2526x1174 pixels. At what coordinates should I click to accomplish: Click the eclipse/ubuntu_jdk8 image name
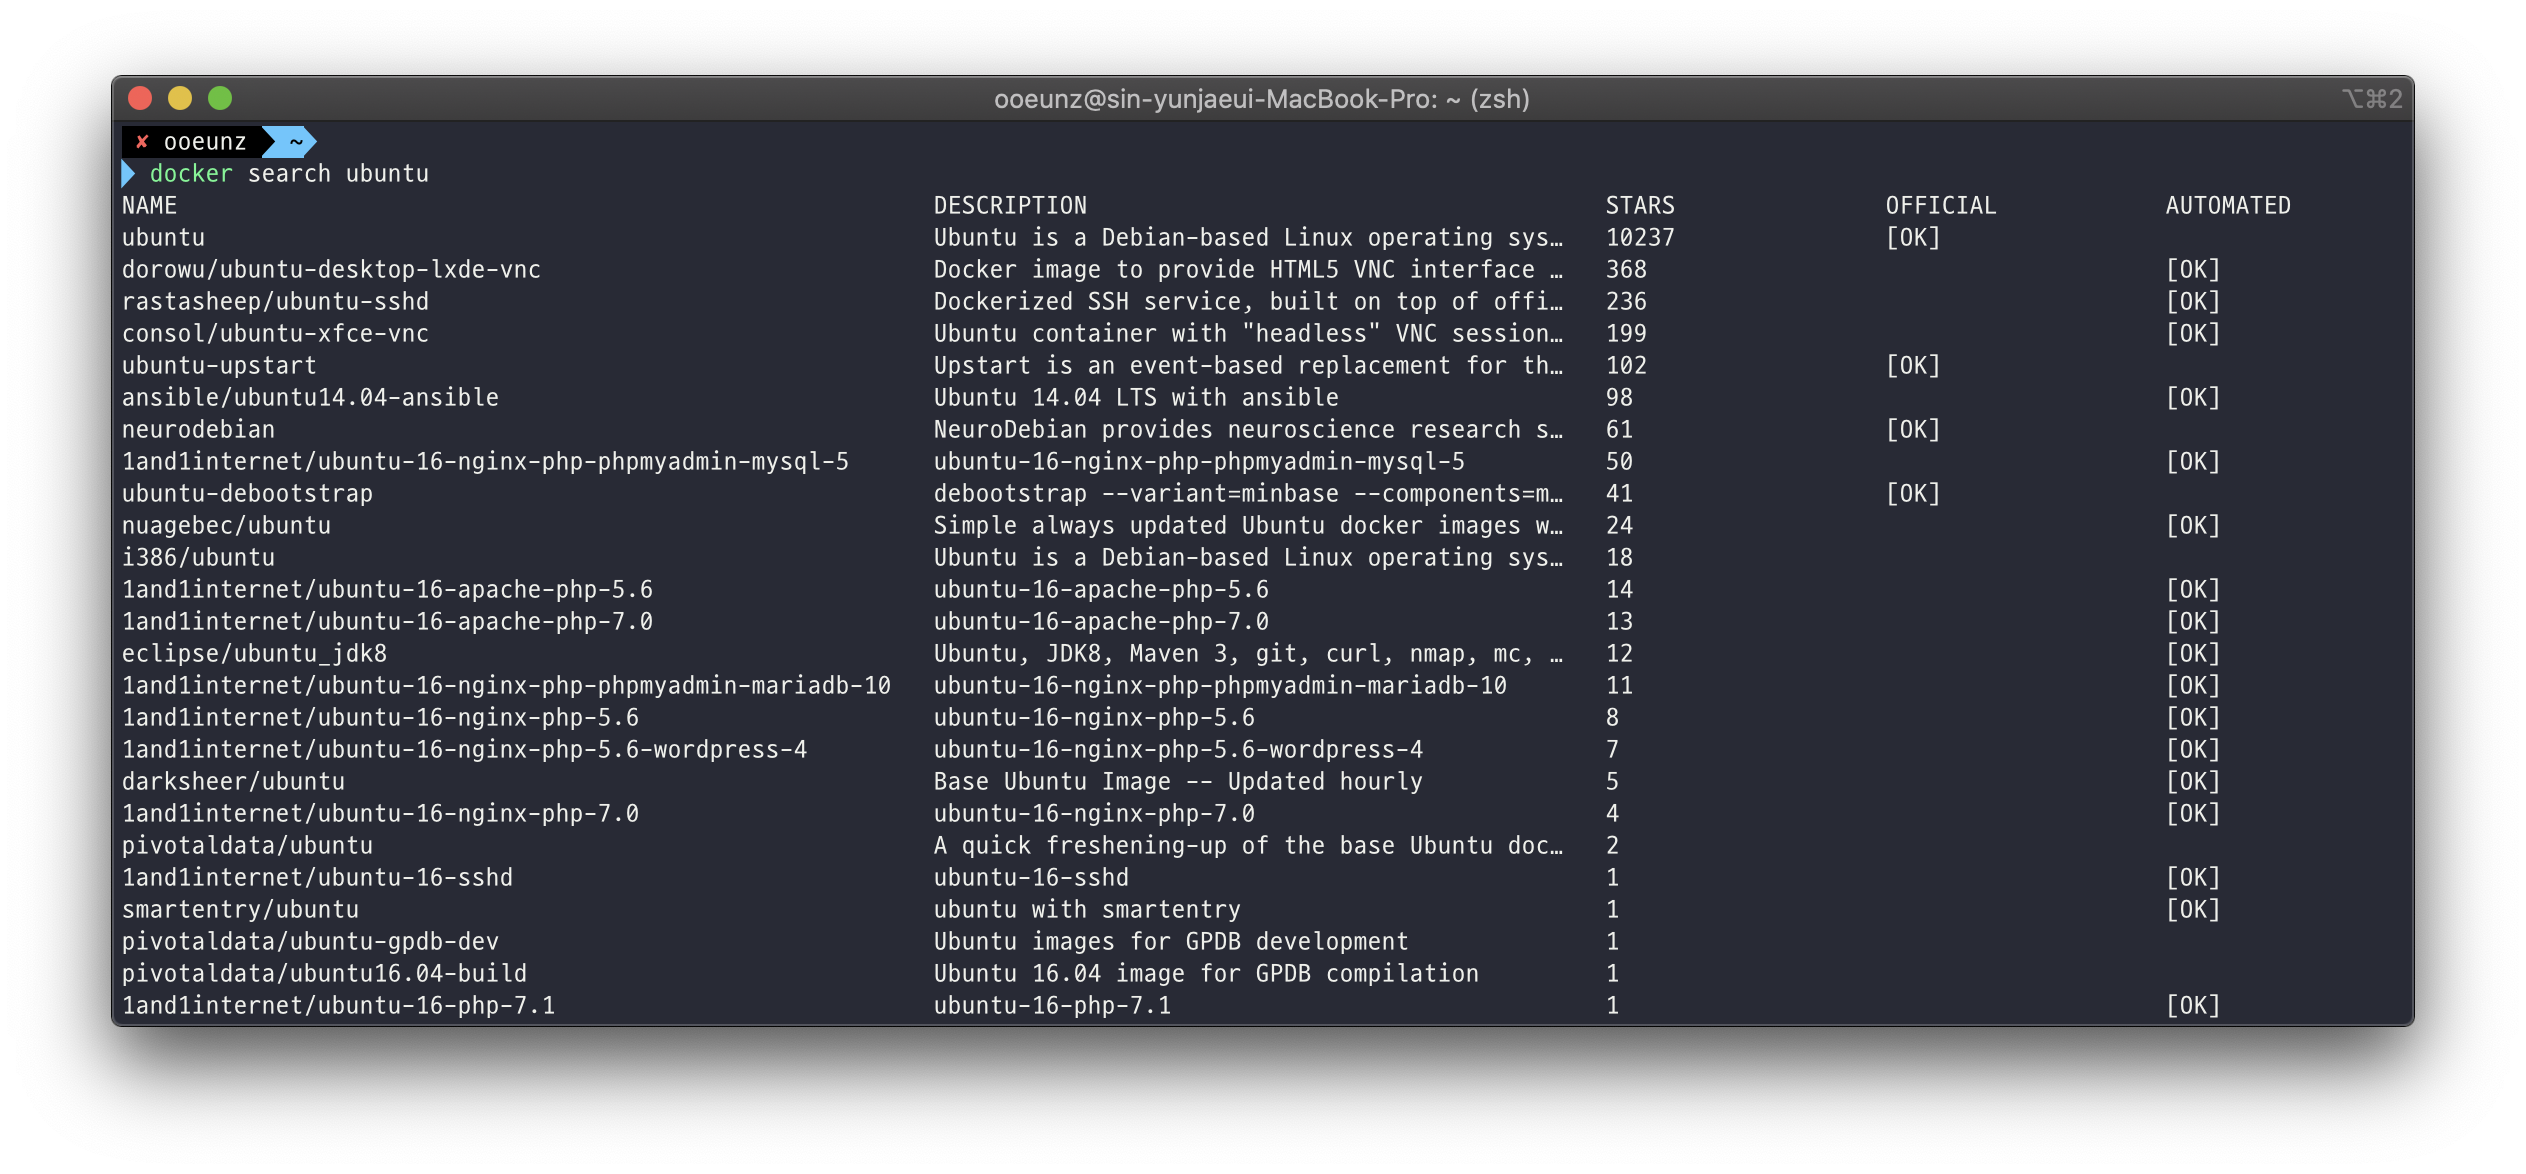(254, 654)
